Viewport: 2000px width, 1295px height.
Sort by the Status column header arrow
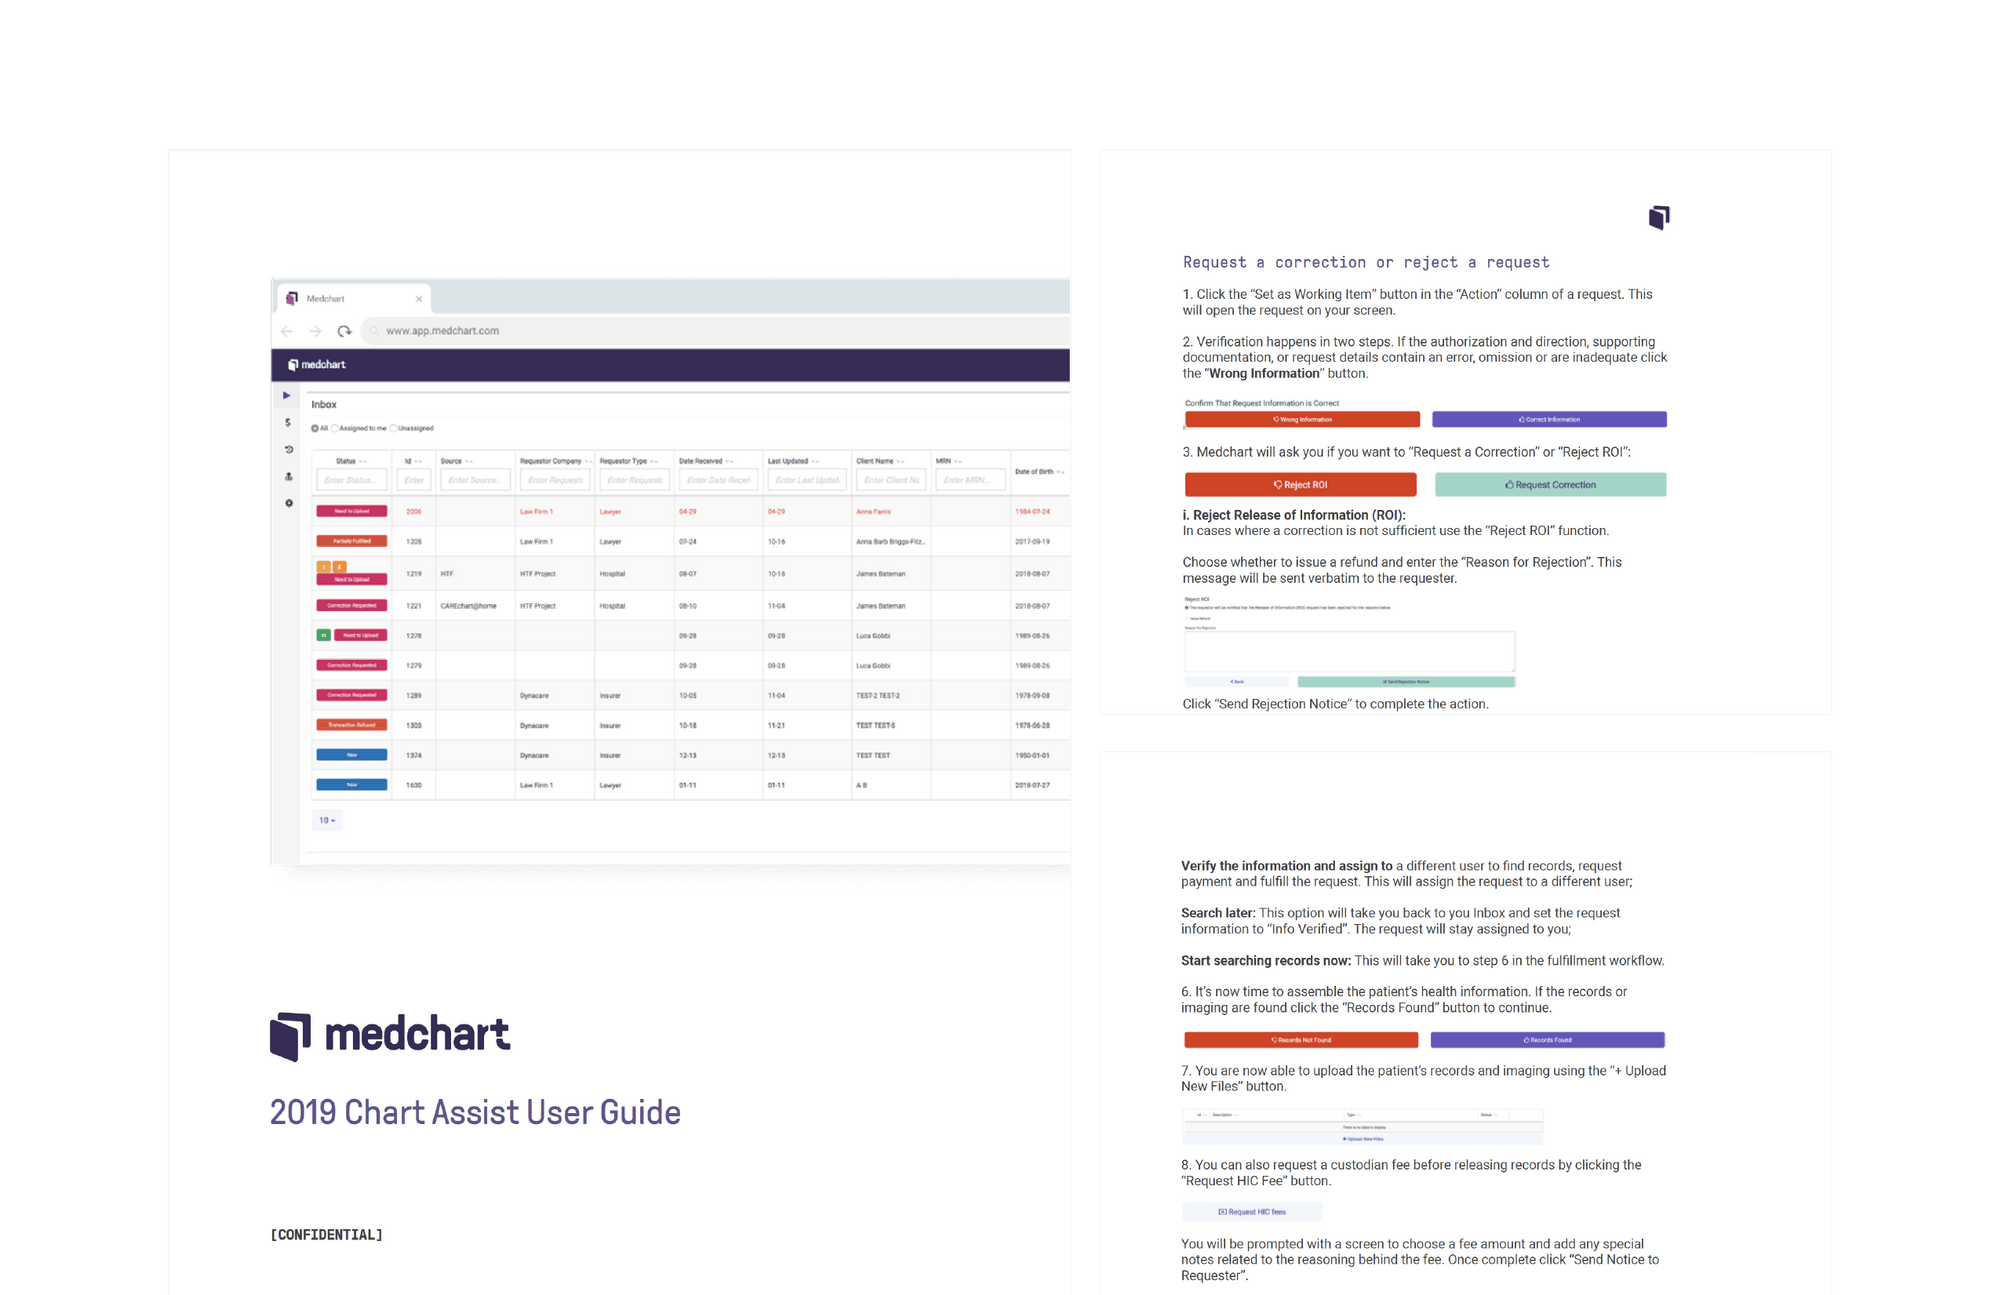point(363,461)
